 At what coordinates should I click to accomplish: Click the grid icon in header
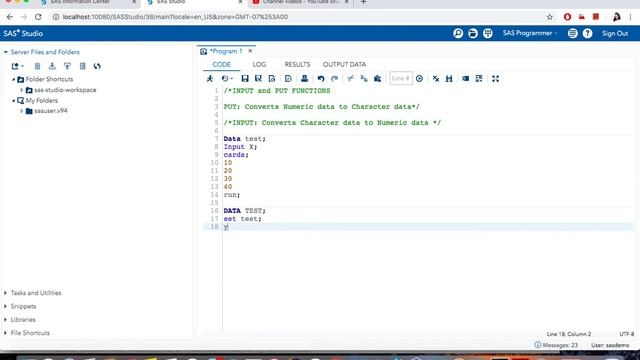(x=488, y=33)
